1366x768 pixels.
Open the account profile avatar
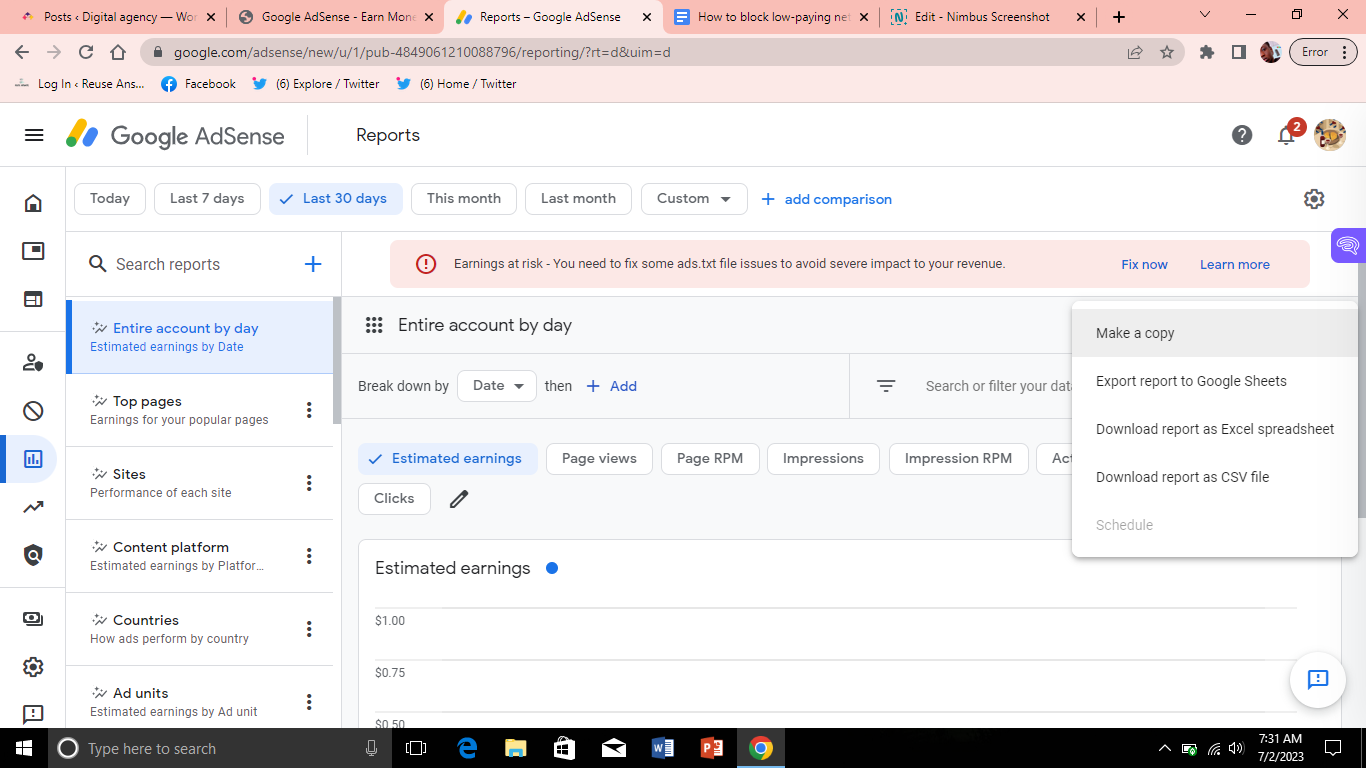coord(1330,135)
